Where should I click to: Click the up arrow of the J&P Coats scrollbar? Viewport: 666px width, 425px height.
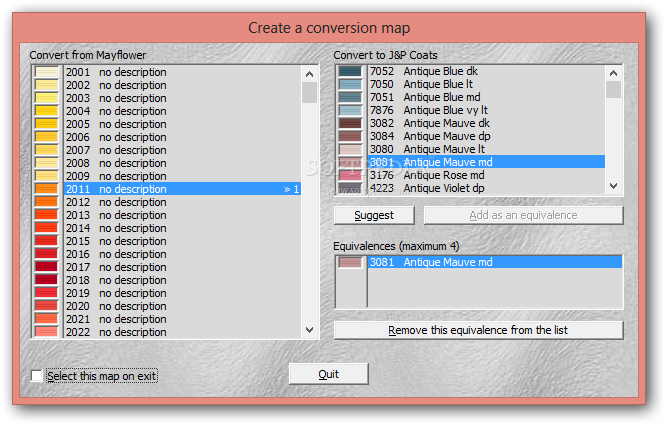click(613, 73)
